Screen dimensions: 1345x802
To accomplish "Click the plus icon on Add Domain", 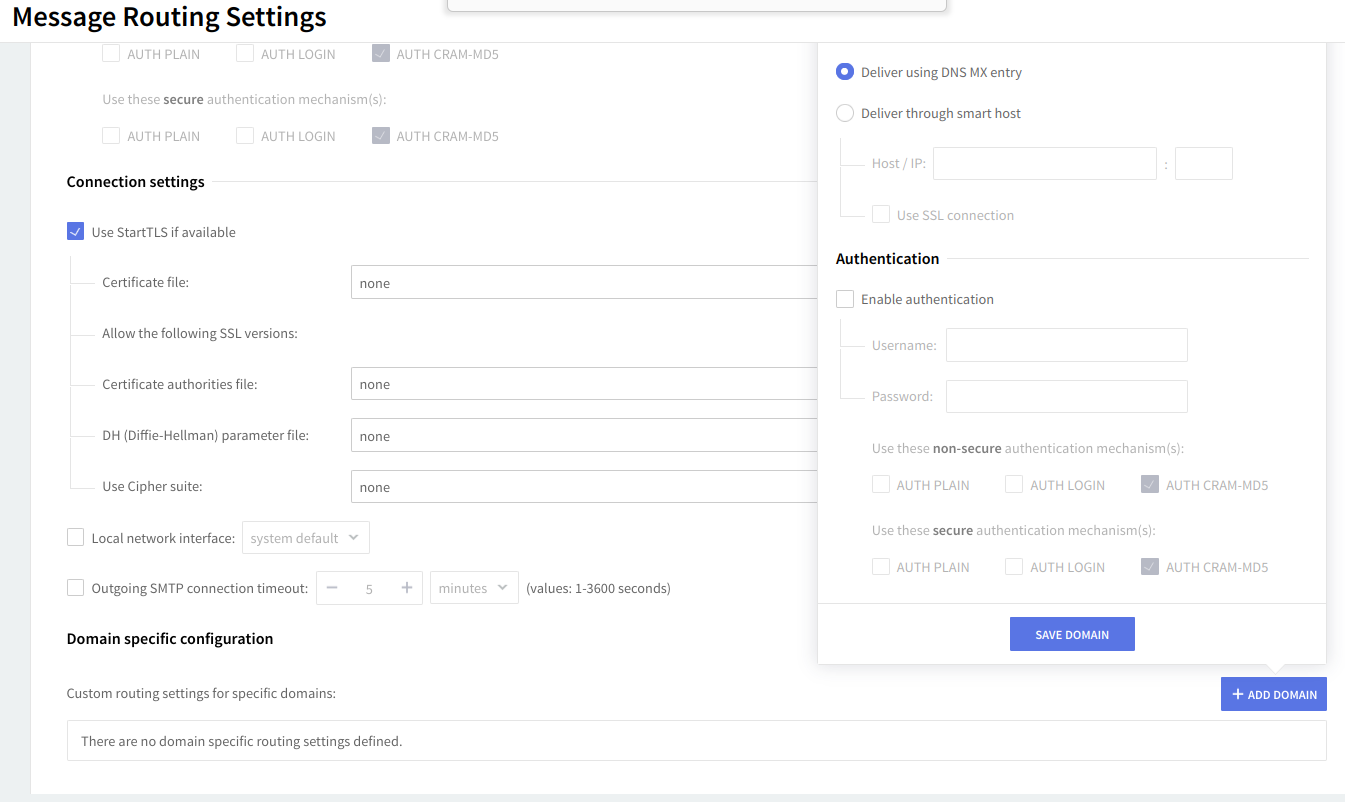I will point(1238,694).
